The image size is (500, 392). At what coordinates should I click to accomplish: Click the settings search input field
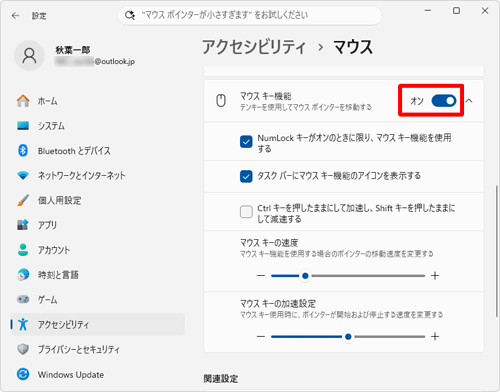(250, 15)
